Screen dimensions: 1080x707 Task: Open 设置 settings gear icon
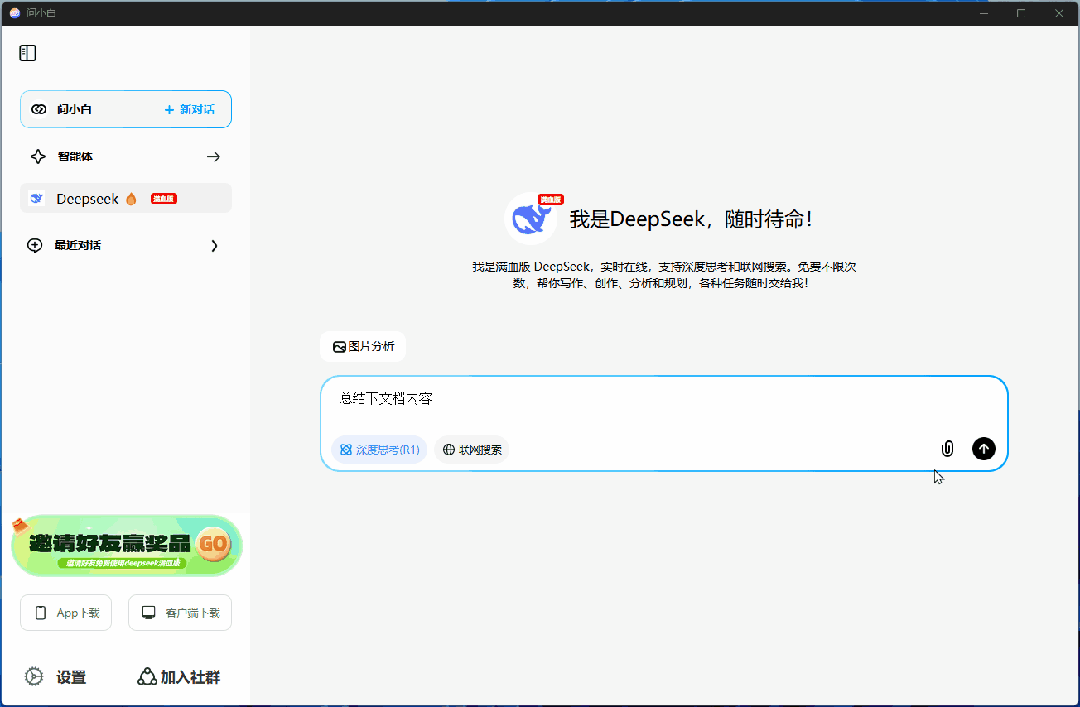coord(35,677)
